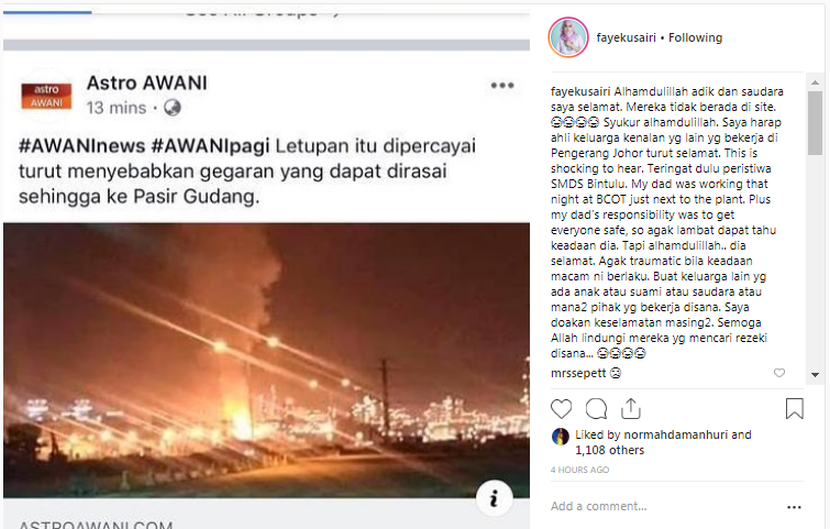Like mrssepett's comment with small heart
This screenshot has width=830, height=529.
(x=779, y=373)
